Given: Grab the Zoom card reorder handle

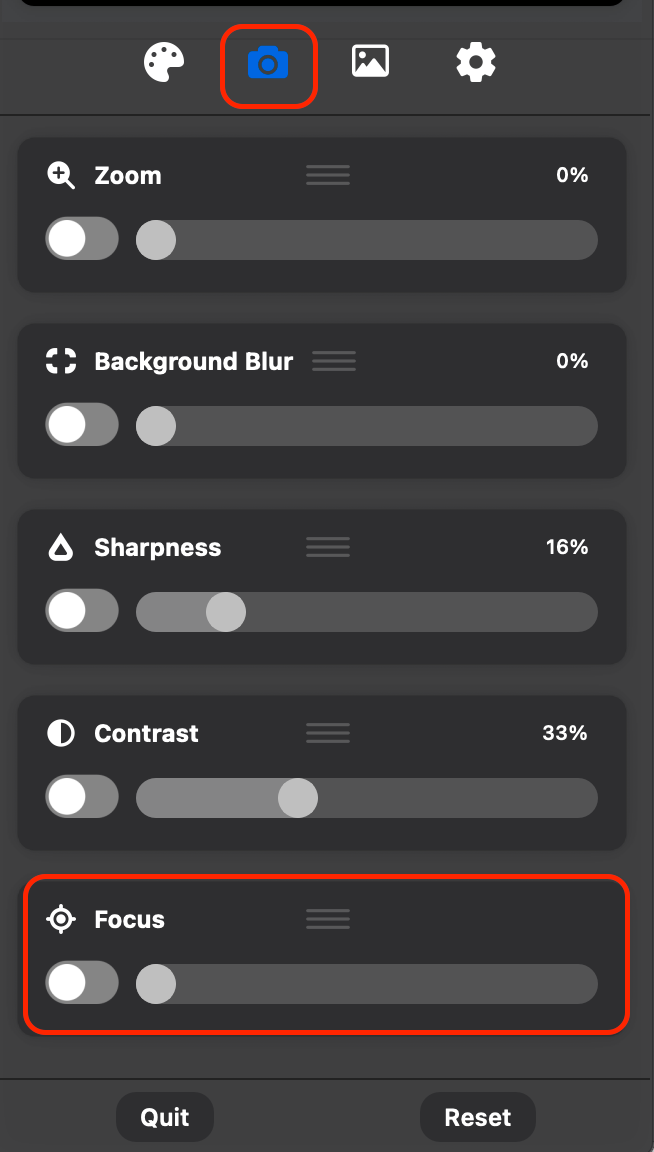Looking at the screenshot, I should point(328,176).
